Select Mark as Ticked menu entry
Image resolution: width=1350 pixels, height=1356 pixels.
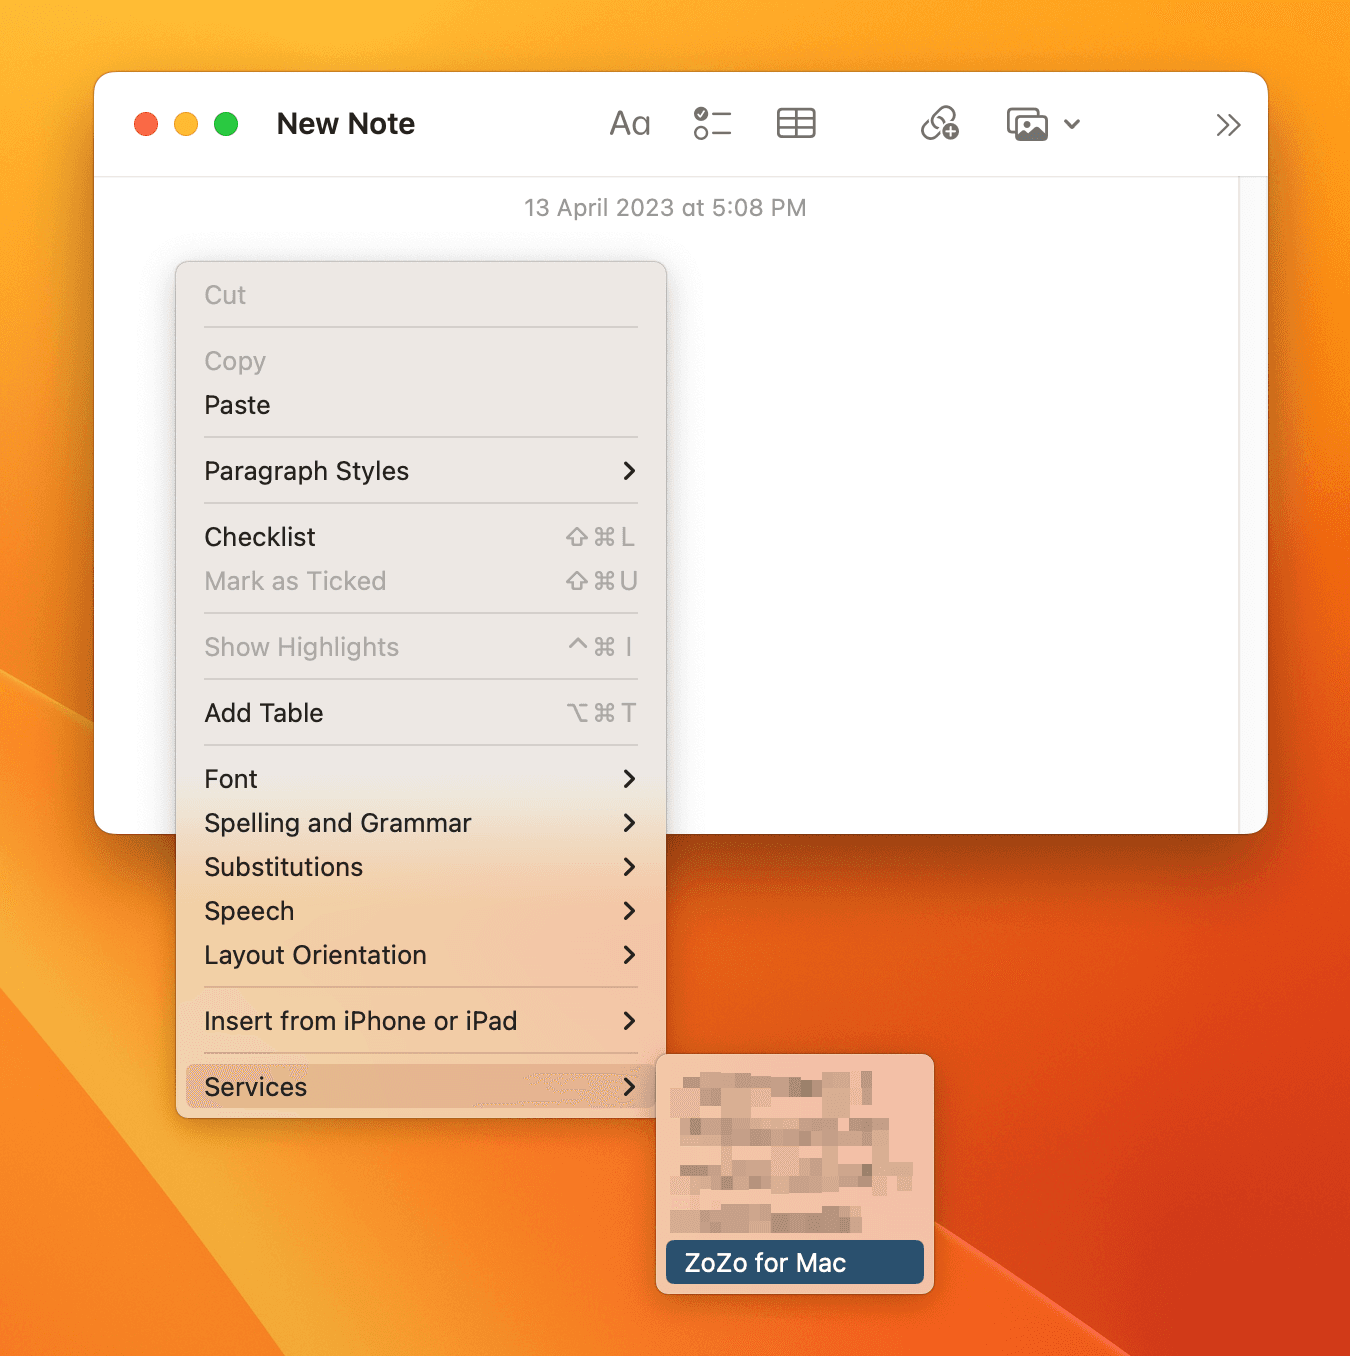pyautogui.click(x=421, y=581)
